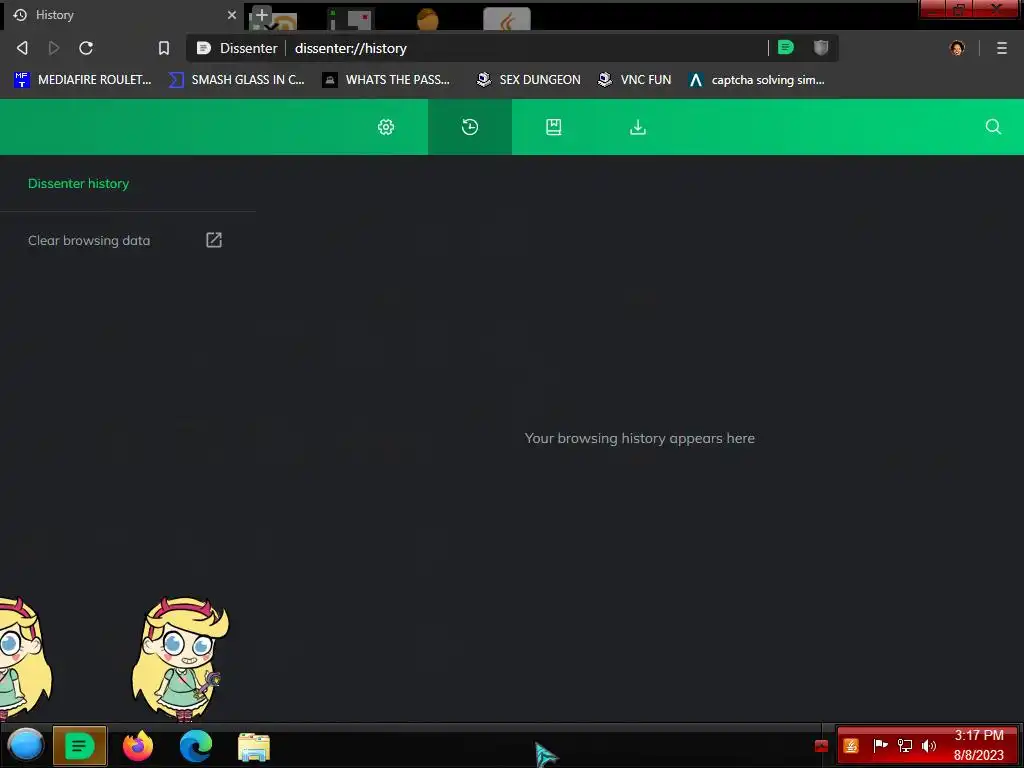Image resolution: width=1024 pixels, height=768 pixels.
Task: Open the network tray icon
Action: click(904, 745)
